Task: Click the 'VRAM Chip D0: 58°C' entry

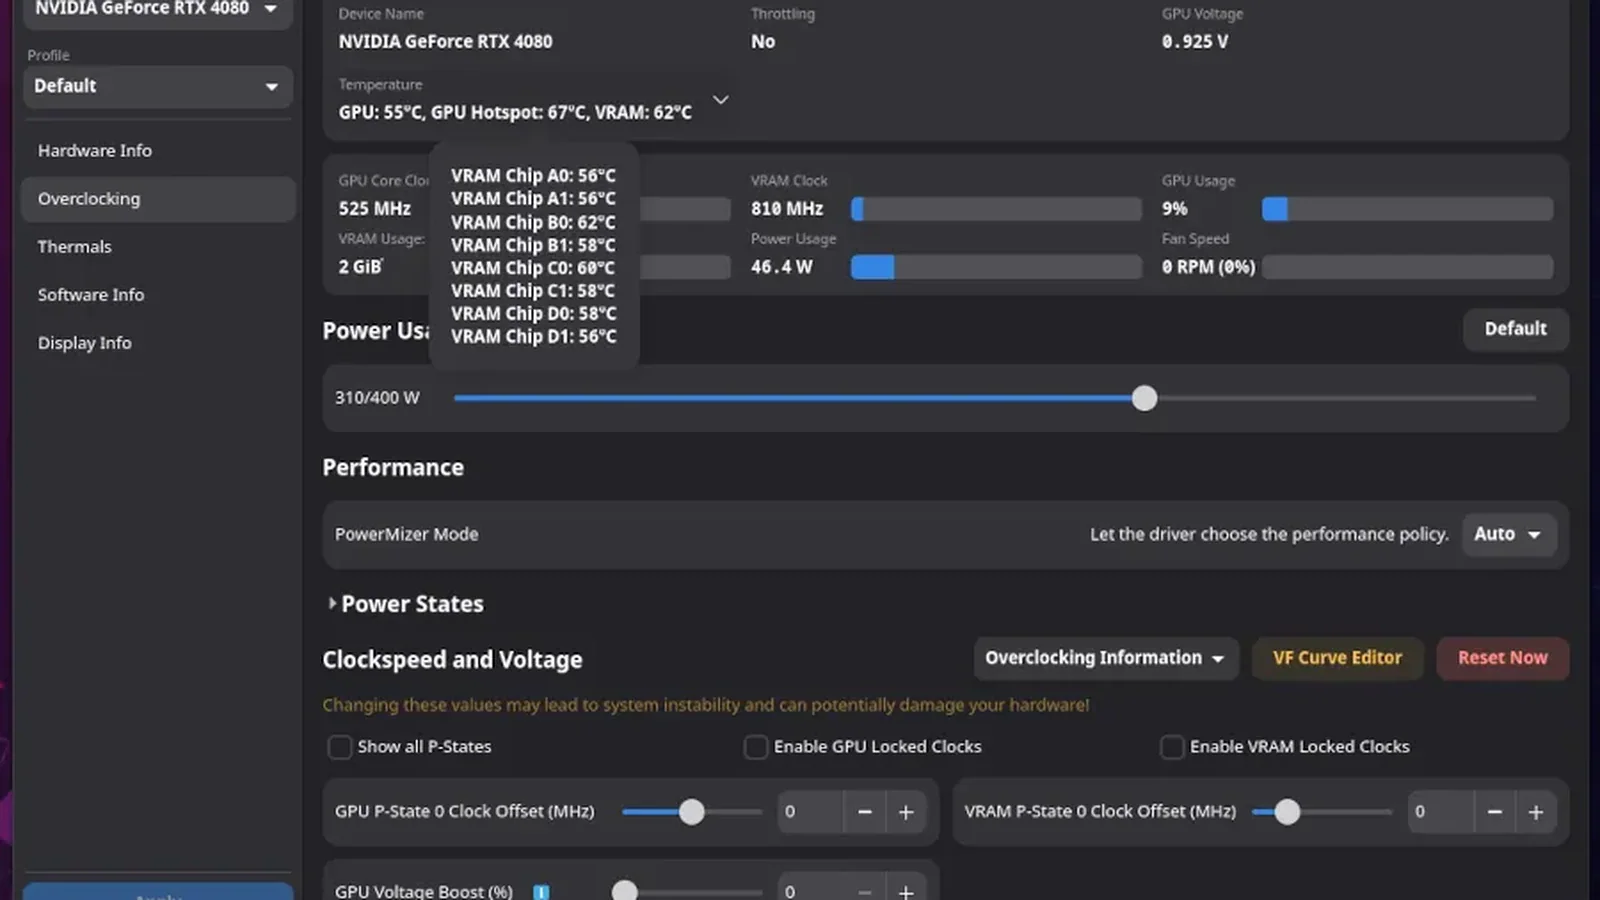Action: coord(533,314)
